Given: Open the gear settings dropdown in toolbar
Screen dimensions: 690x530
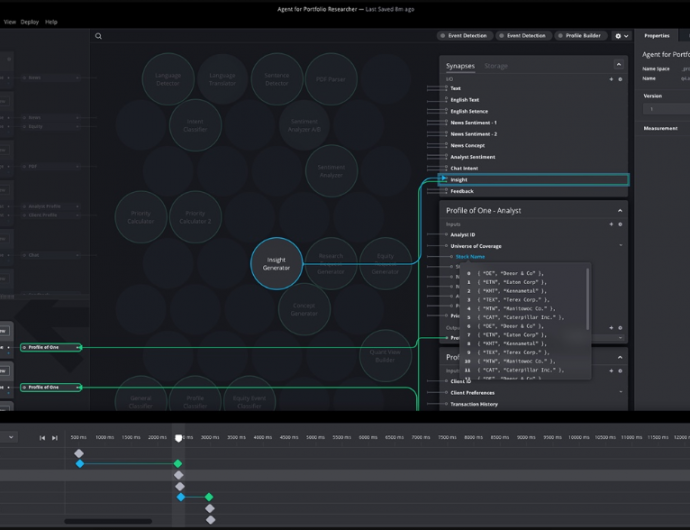Looking at the screenshot, I should coord(620,36).
